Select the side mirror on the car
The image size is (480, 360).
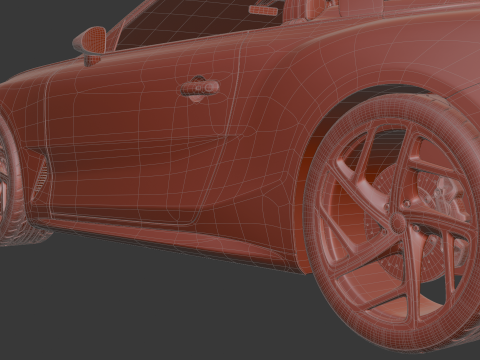coord(90,43)
